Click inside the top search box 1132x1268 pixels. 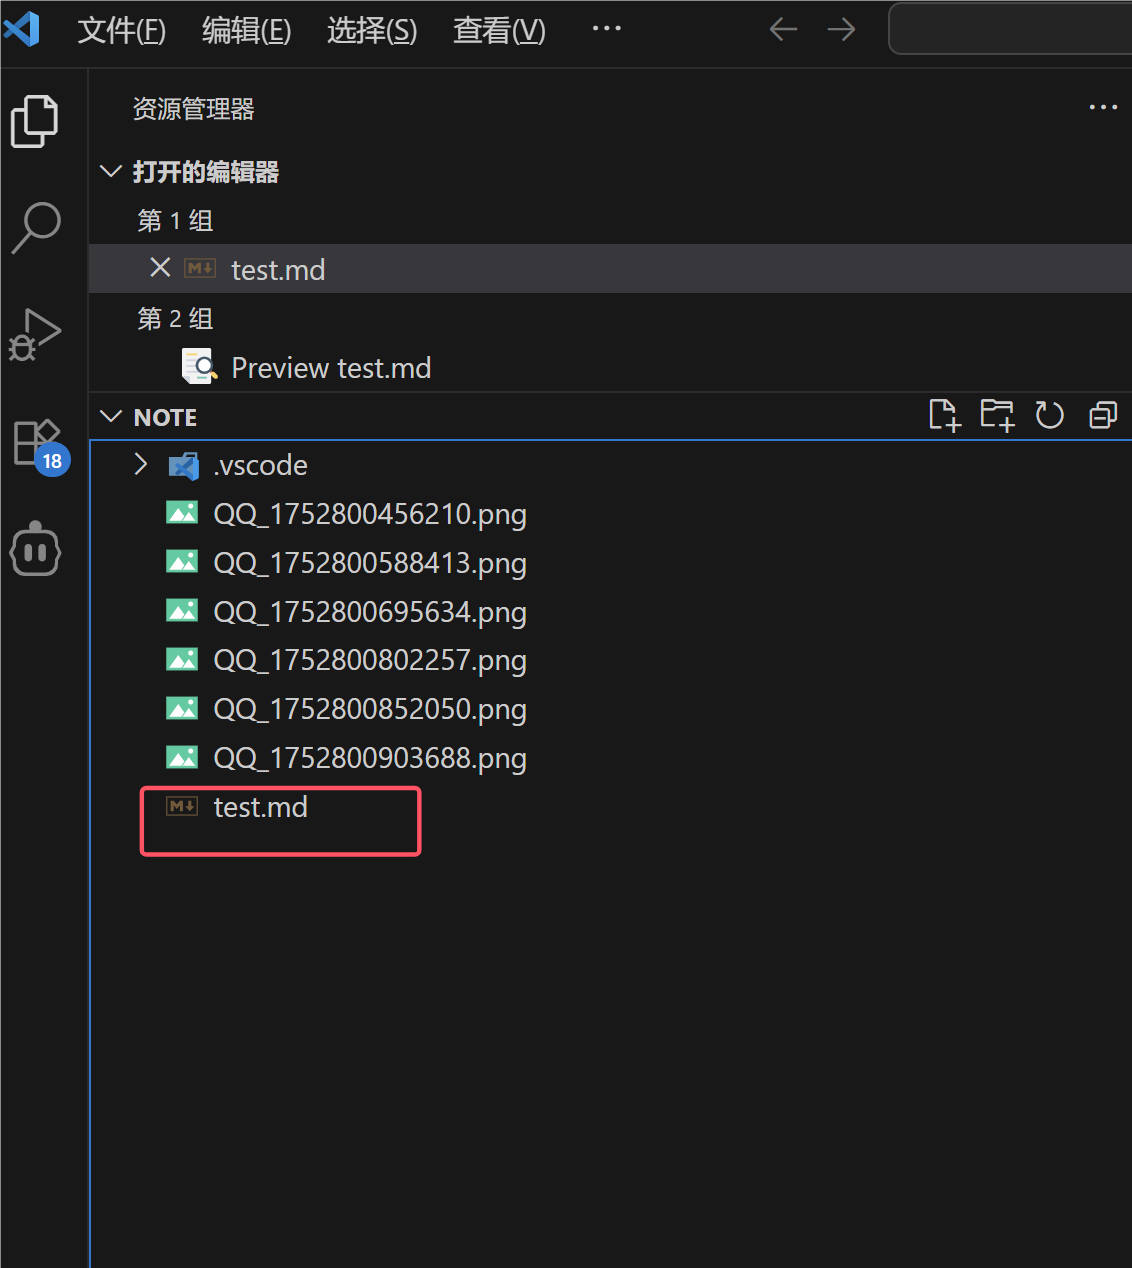point(1010,29)
